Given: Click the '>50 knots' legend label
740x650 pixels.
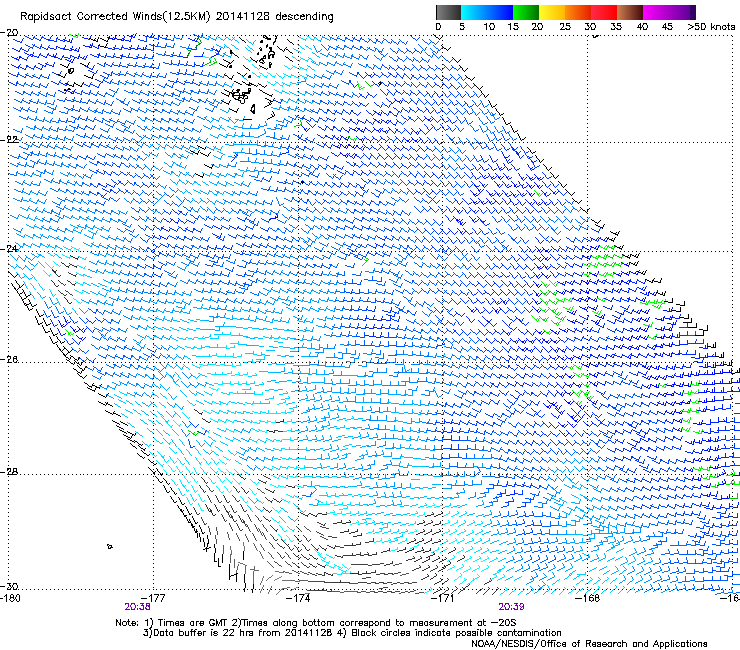Looking at the screenshot, I should click(x=711, y=27).
